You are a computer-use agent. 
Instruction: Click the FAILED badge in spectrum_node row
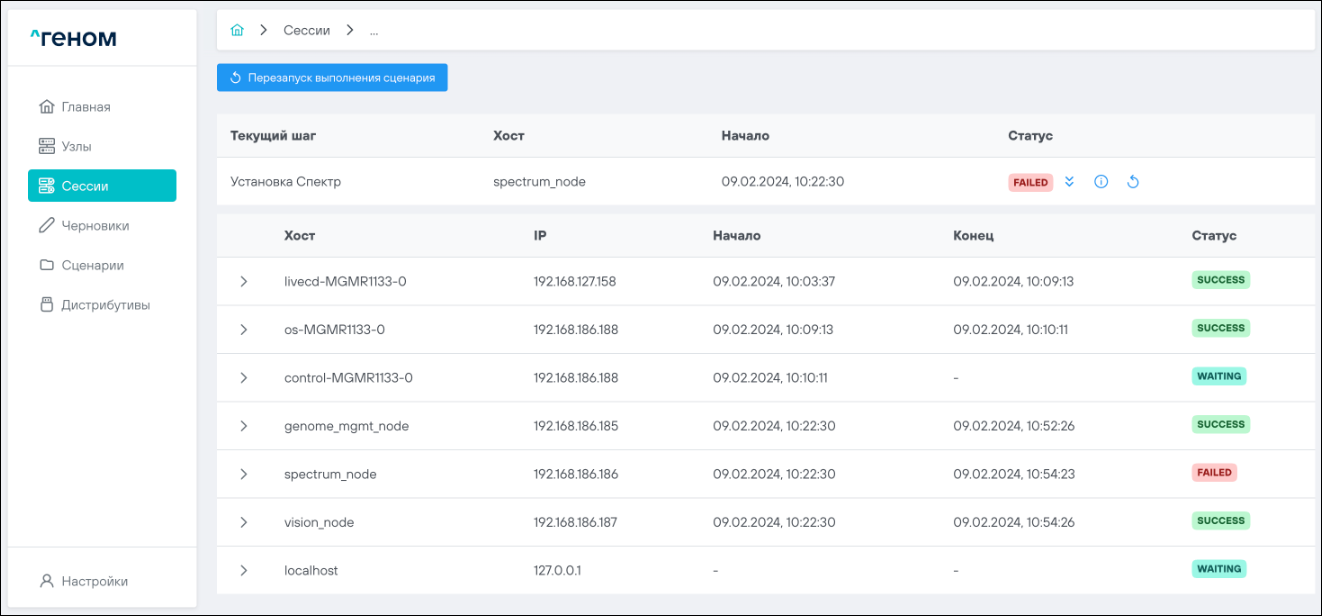(1213, 472)
